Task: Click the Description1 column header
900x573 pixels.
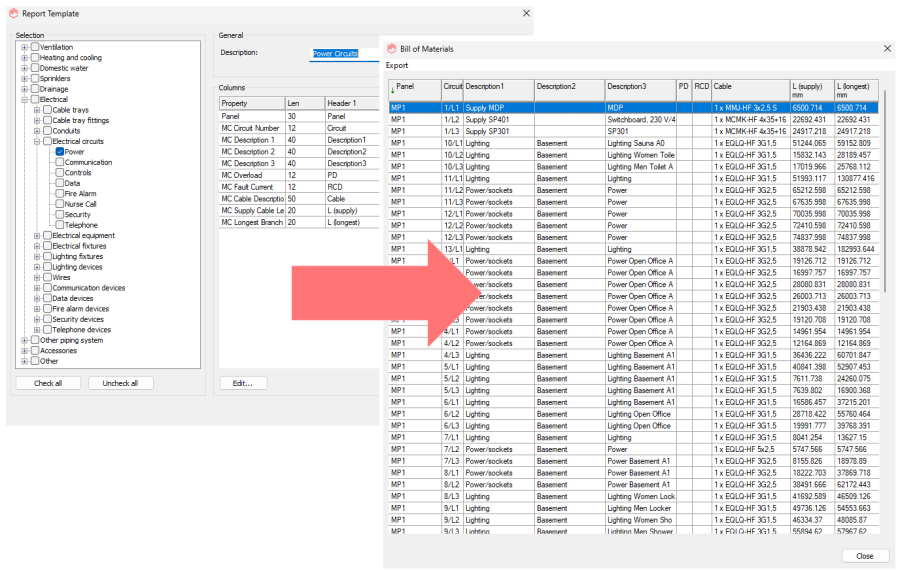Action: pos(499,90)
